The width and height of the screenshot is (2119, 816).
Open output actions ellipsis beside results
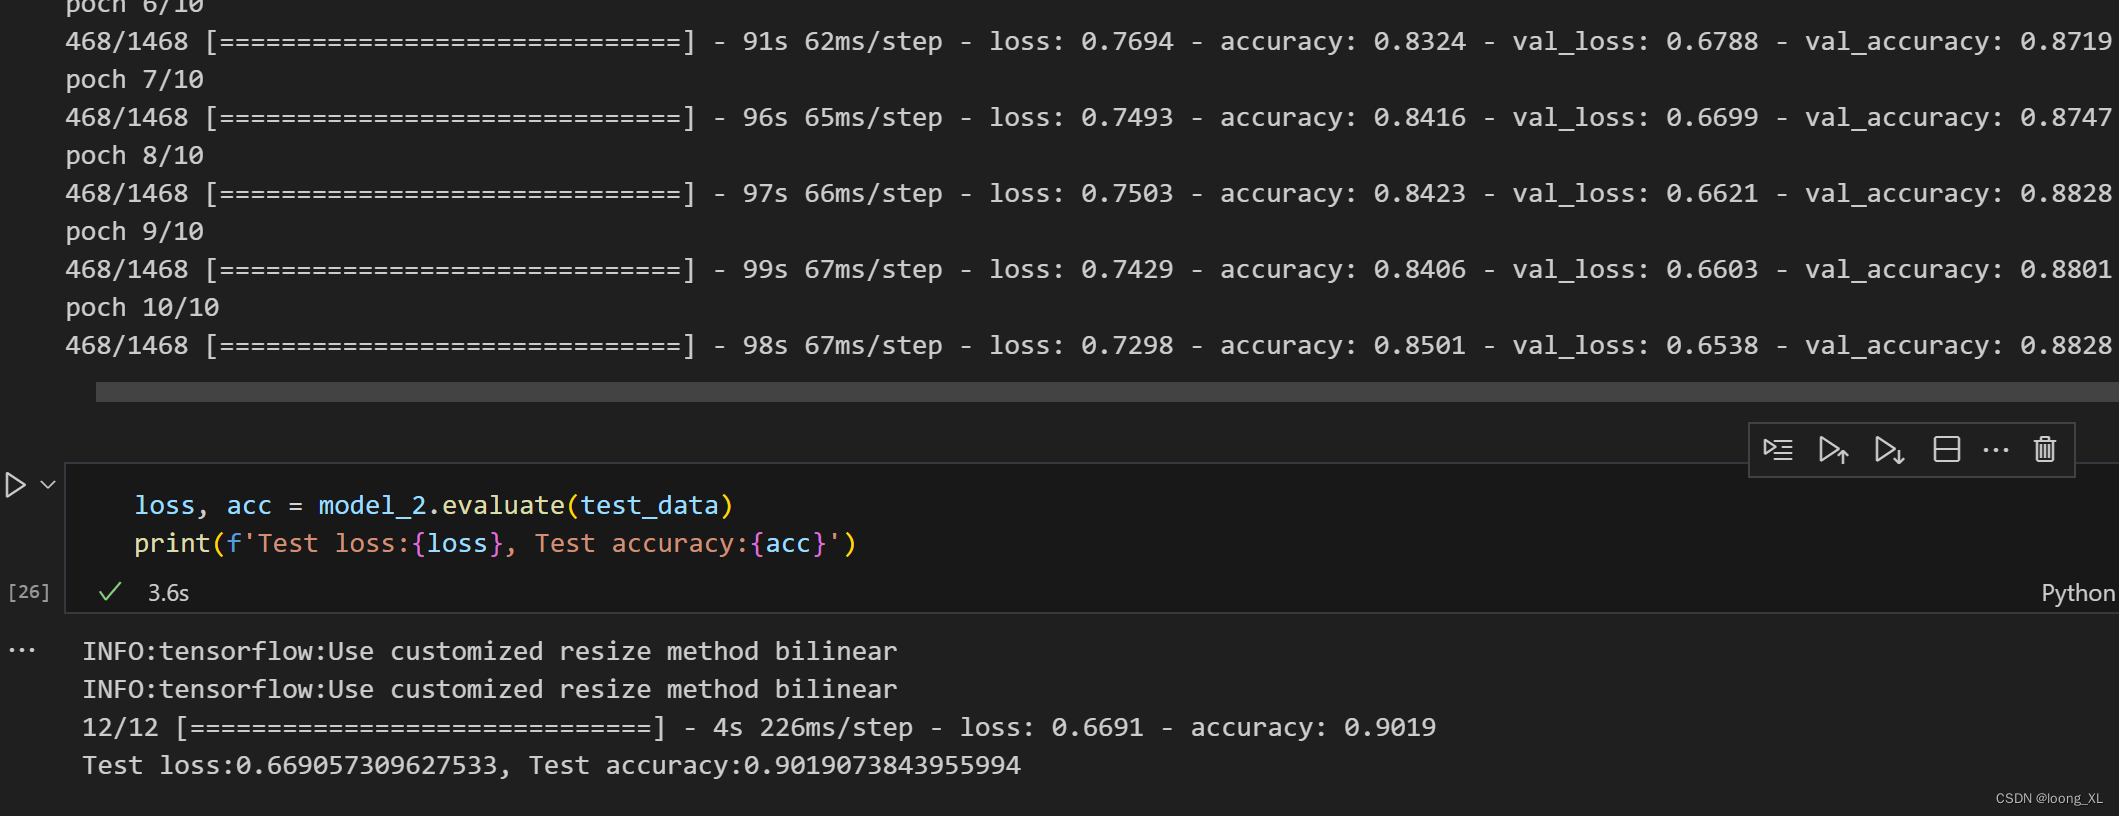[22, 650]
